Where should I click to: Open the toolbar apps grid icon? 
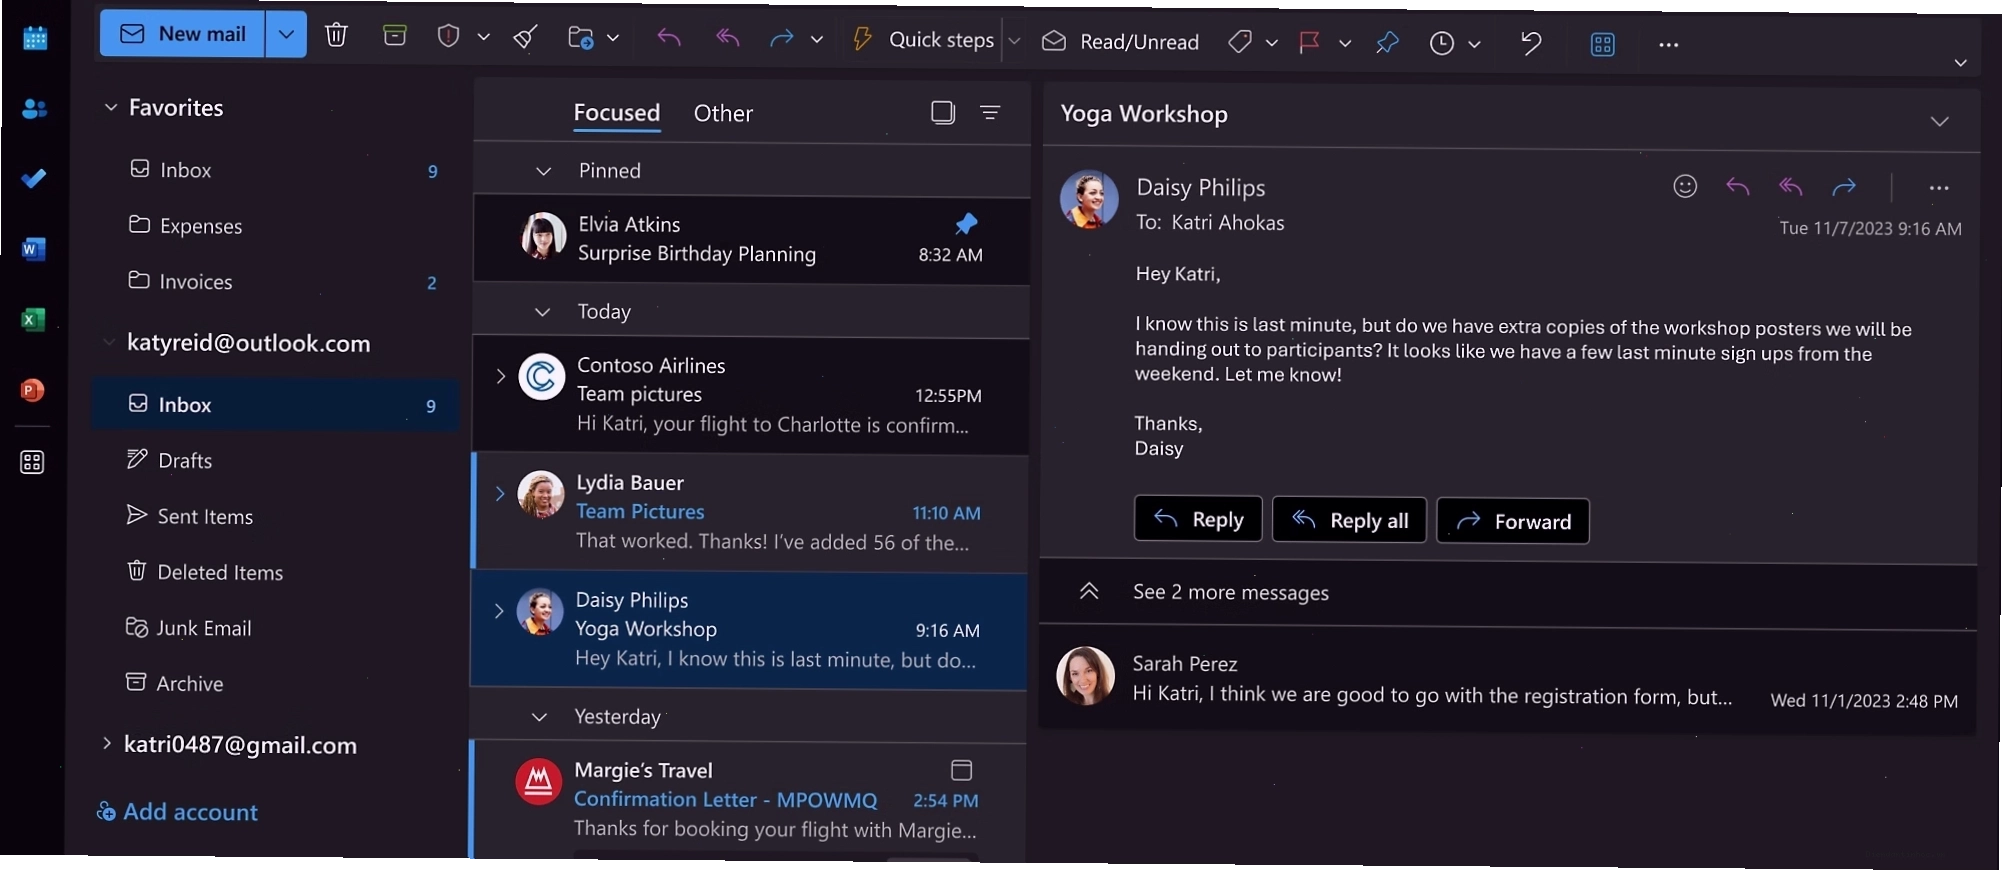[x=1602, y=44]
